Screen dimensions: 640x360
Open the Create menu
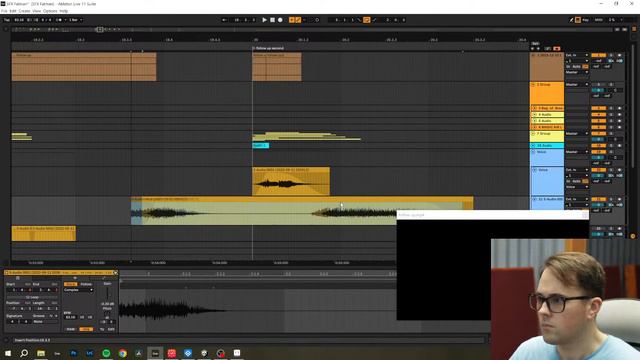[24, 11]
